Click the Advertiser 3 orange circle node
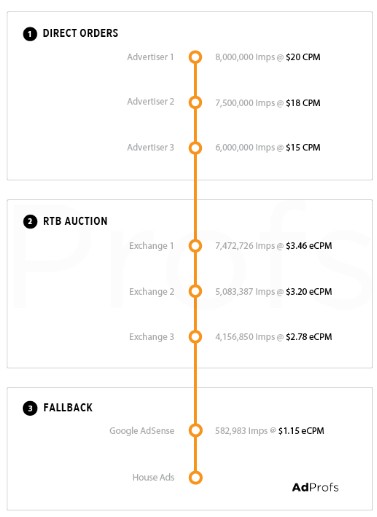This screenshot has width=377, height=517. pyautogui.click(x=195, y=147)
